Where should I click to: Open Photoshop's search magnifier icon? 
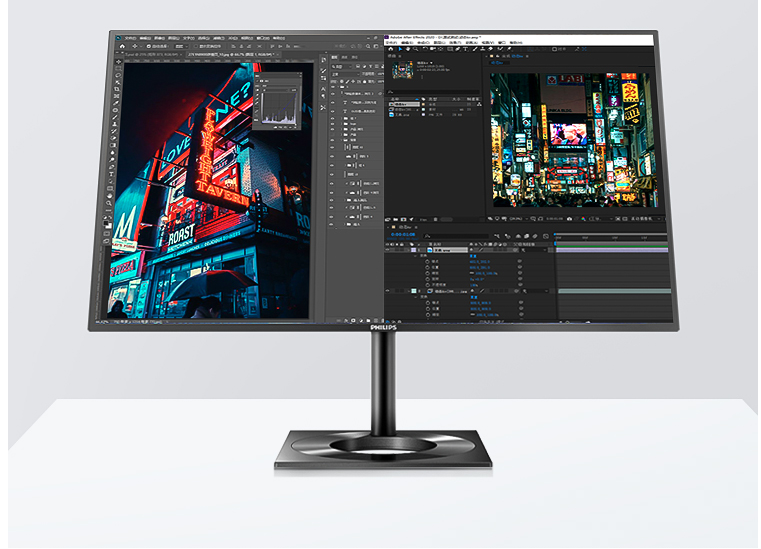[x=368, y=47]
